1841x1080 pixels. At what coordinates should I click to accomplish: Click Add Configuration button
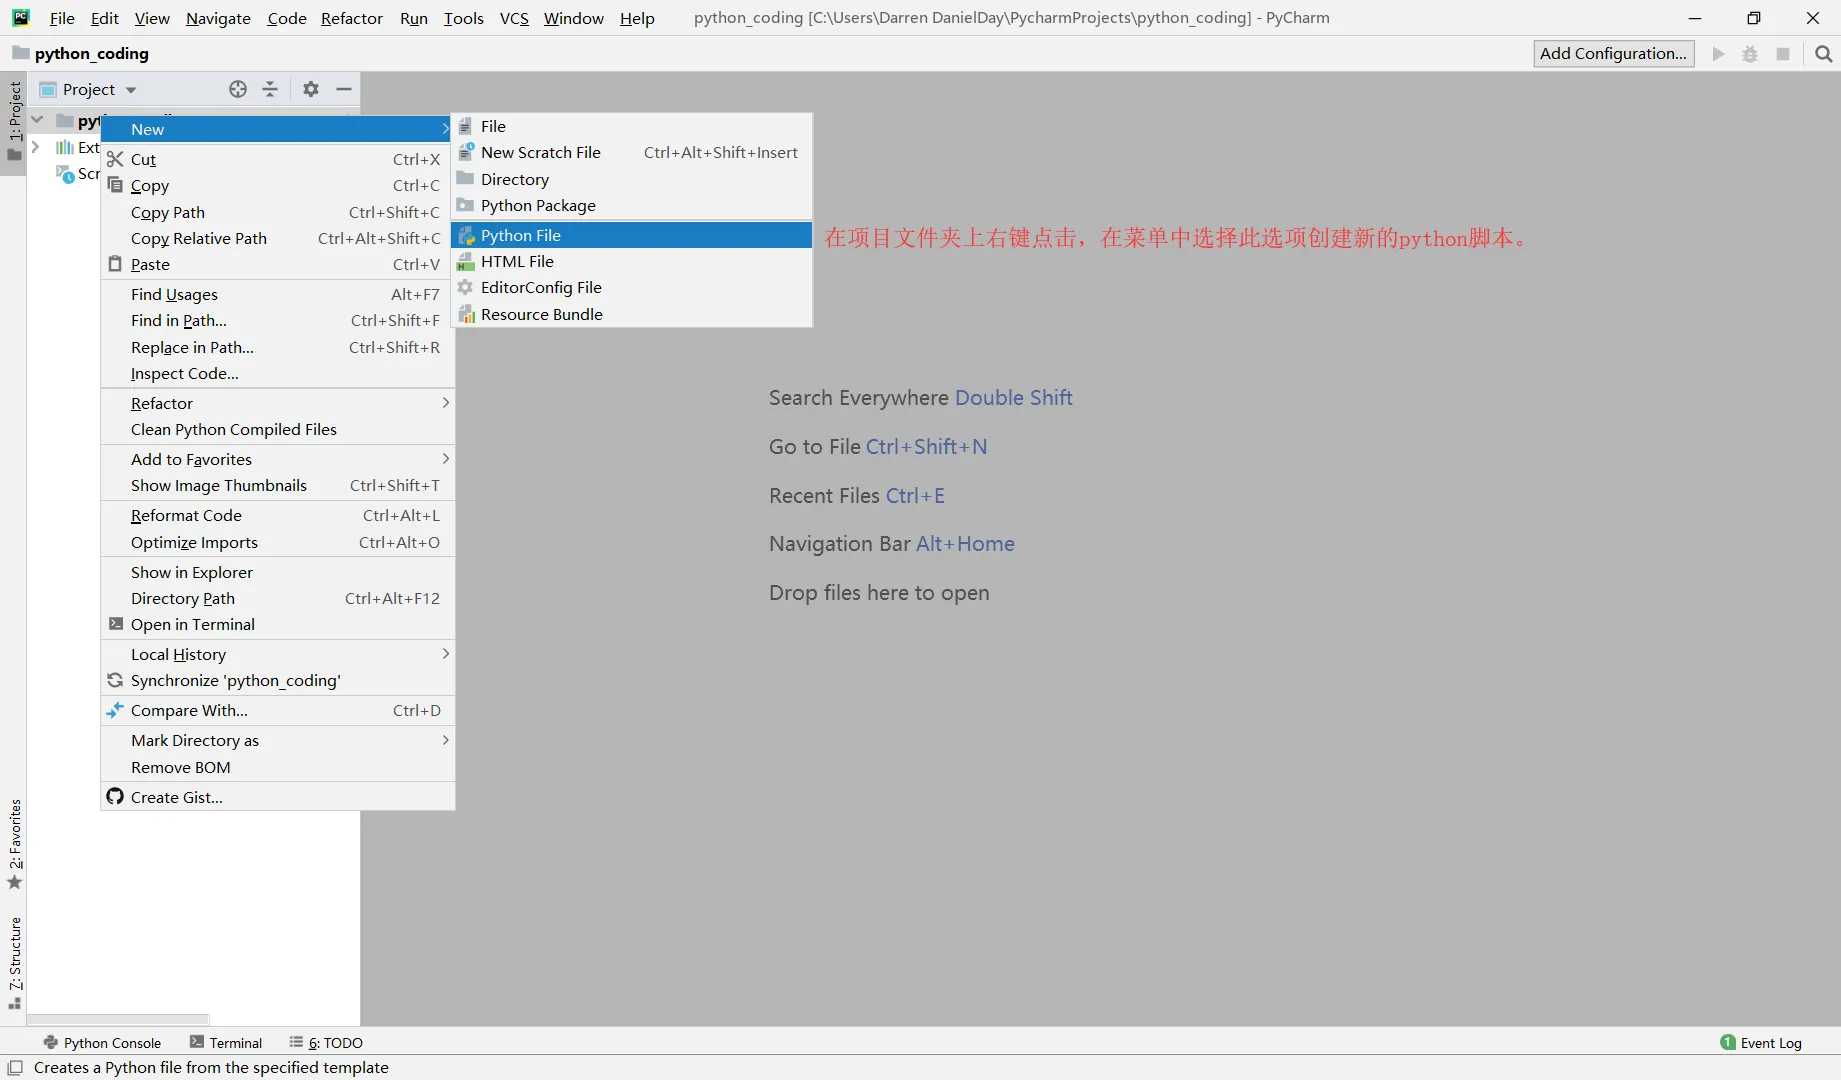[1613, 54]
